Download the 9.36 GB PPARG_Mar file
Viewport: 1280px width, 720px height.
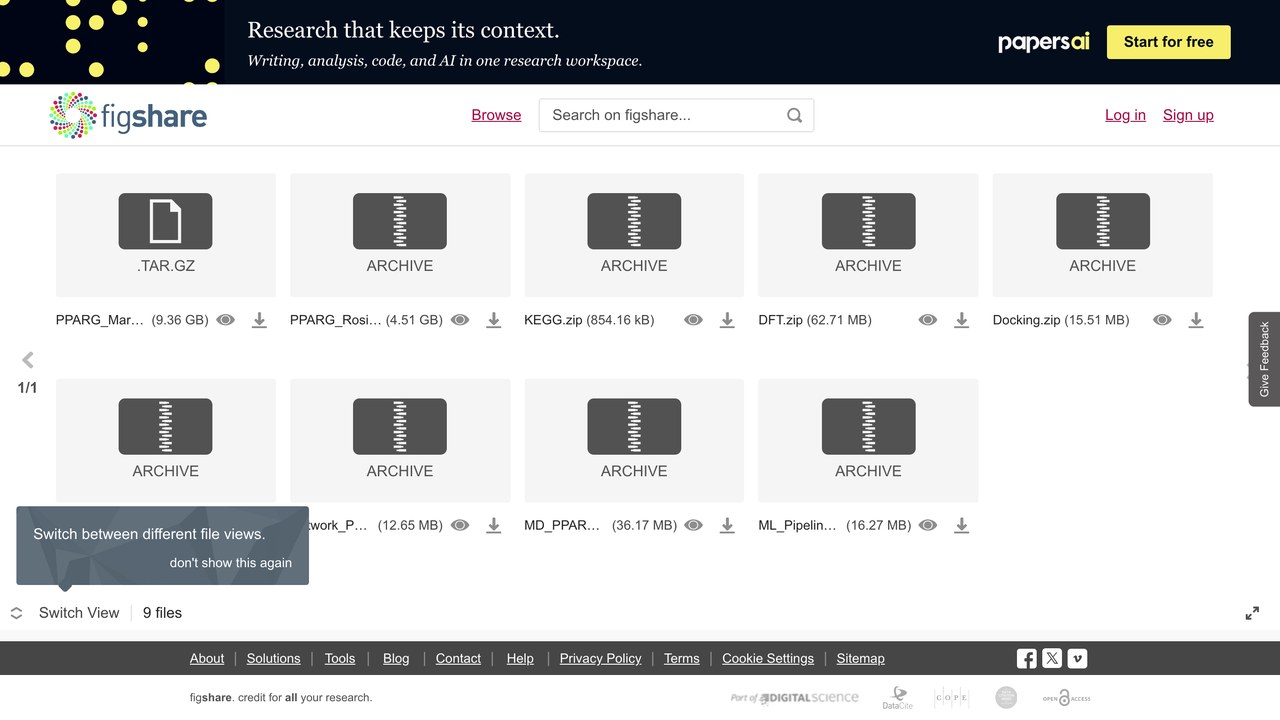259,320
